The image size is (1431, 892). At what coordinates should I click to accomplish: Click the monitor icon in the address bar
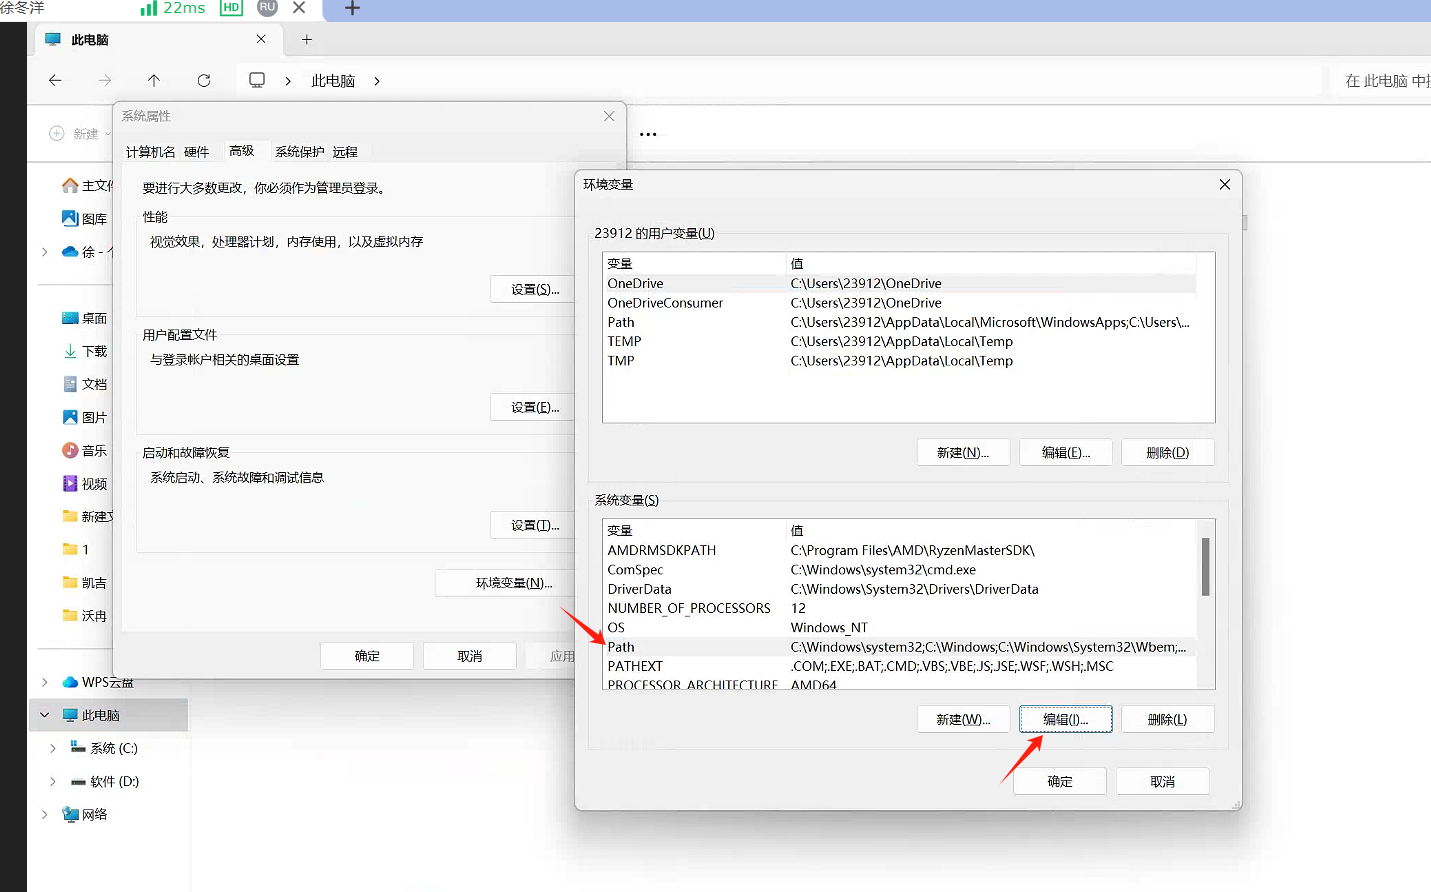257,80
